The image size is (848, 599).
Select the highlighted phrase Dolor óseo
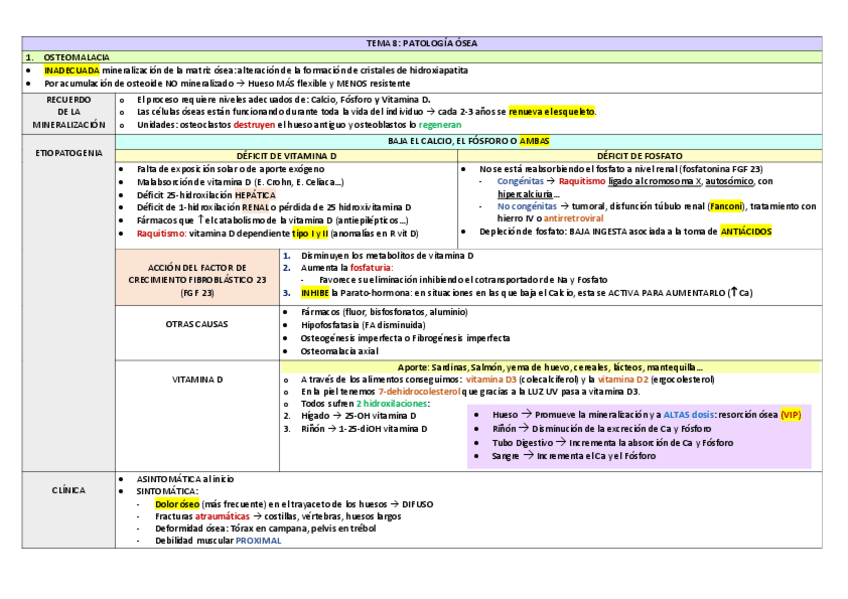(x=175, y=503)
